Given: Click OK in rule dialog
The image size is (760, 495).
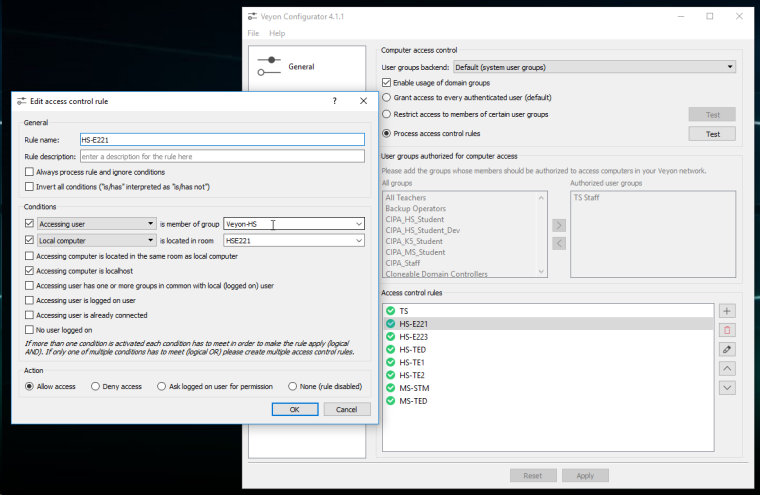Looking at the screenshot, I should (x=295, y=409).
